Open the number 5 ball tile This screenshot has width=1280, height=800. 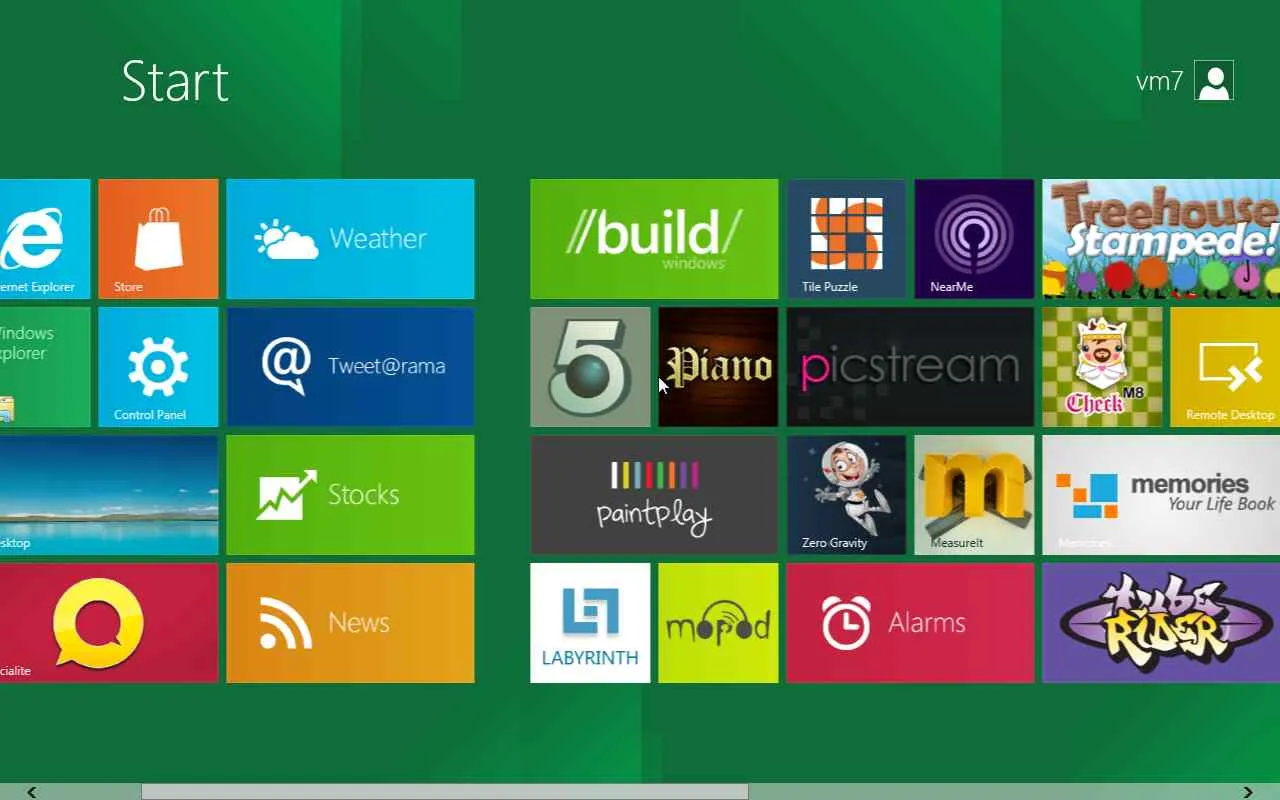pos(590,367)
